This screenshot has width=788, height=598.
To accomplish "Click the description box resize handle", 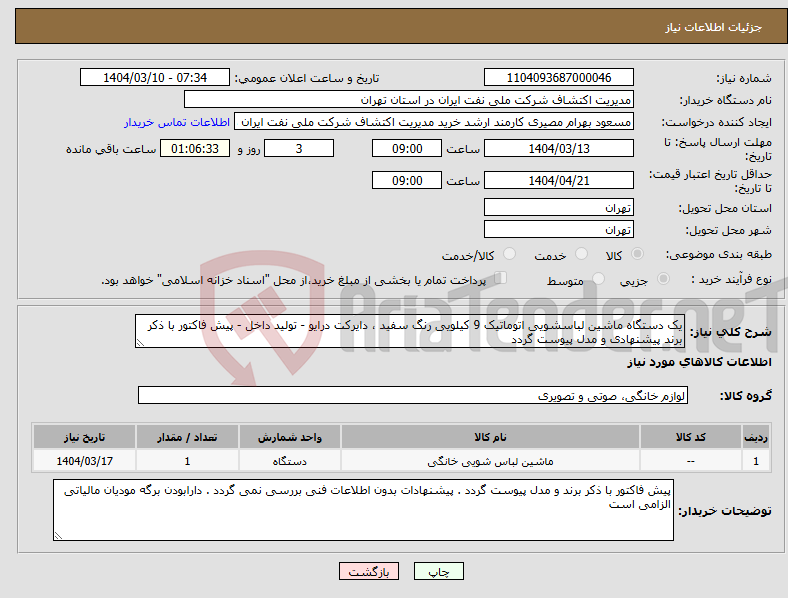I will pos(140,343).
